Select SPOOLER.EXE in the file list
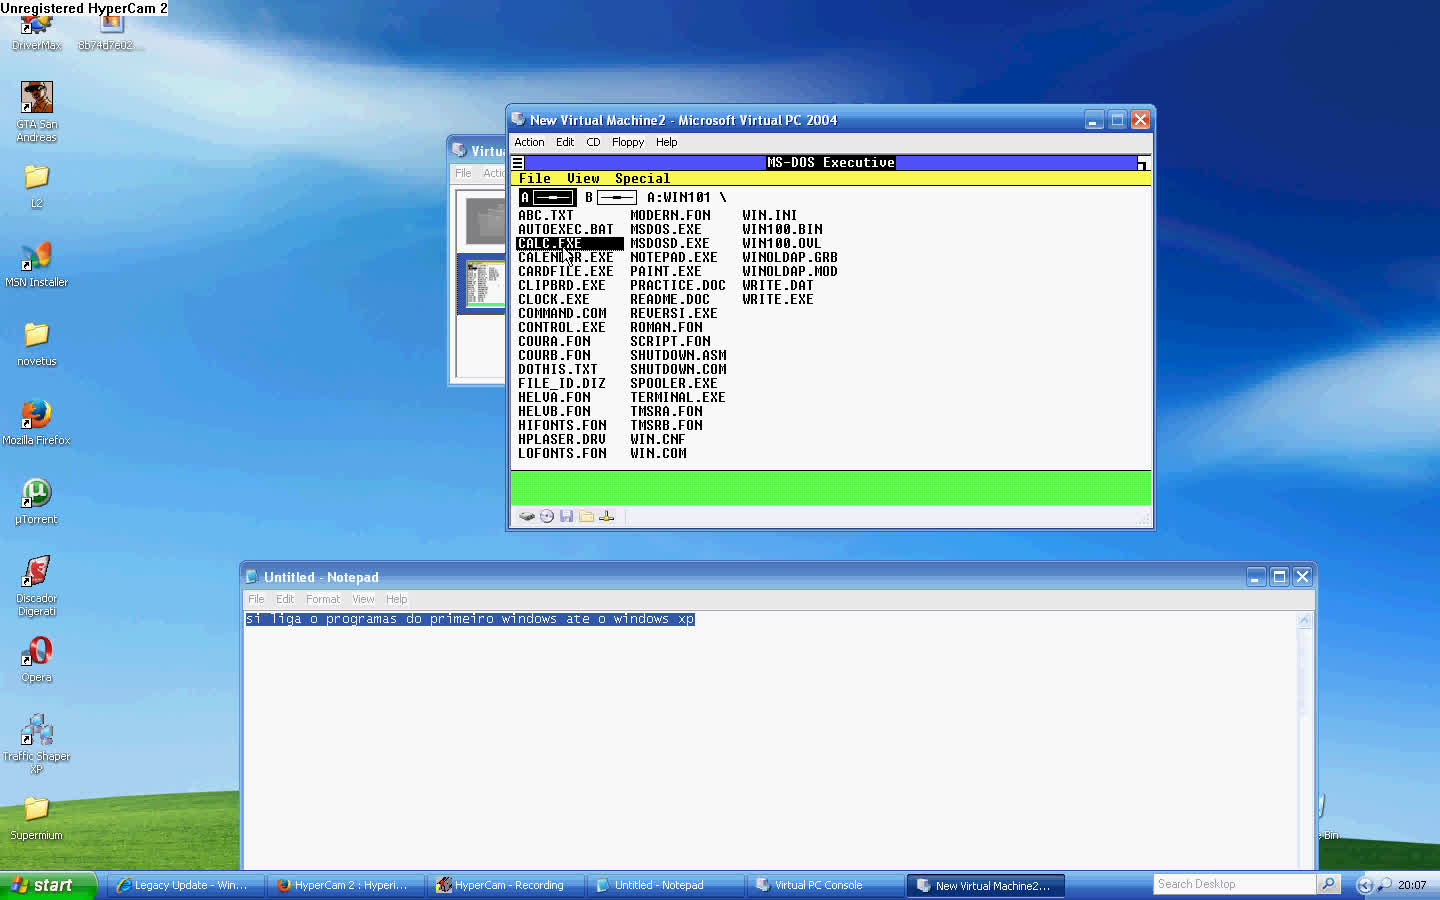1440x900 pixels. pos(673,383)
